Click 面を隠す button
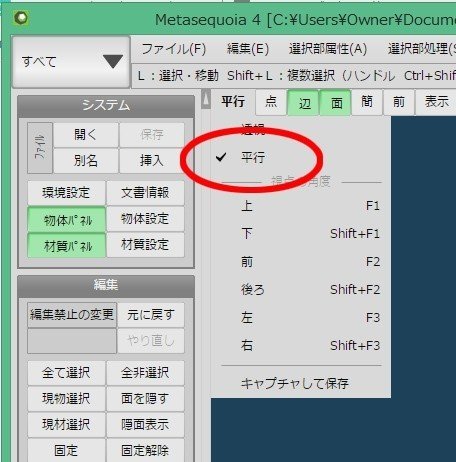 click(x=145, y=399)
